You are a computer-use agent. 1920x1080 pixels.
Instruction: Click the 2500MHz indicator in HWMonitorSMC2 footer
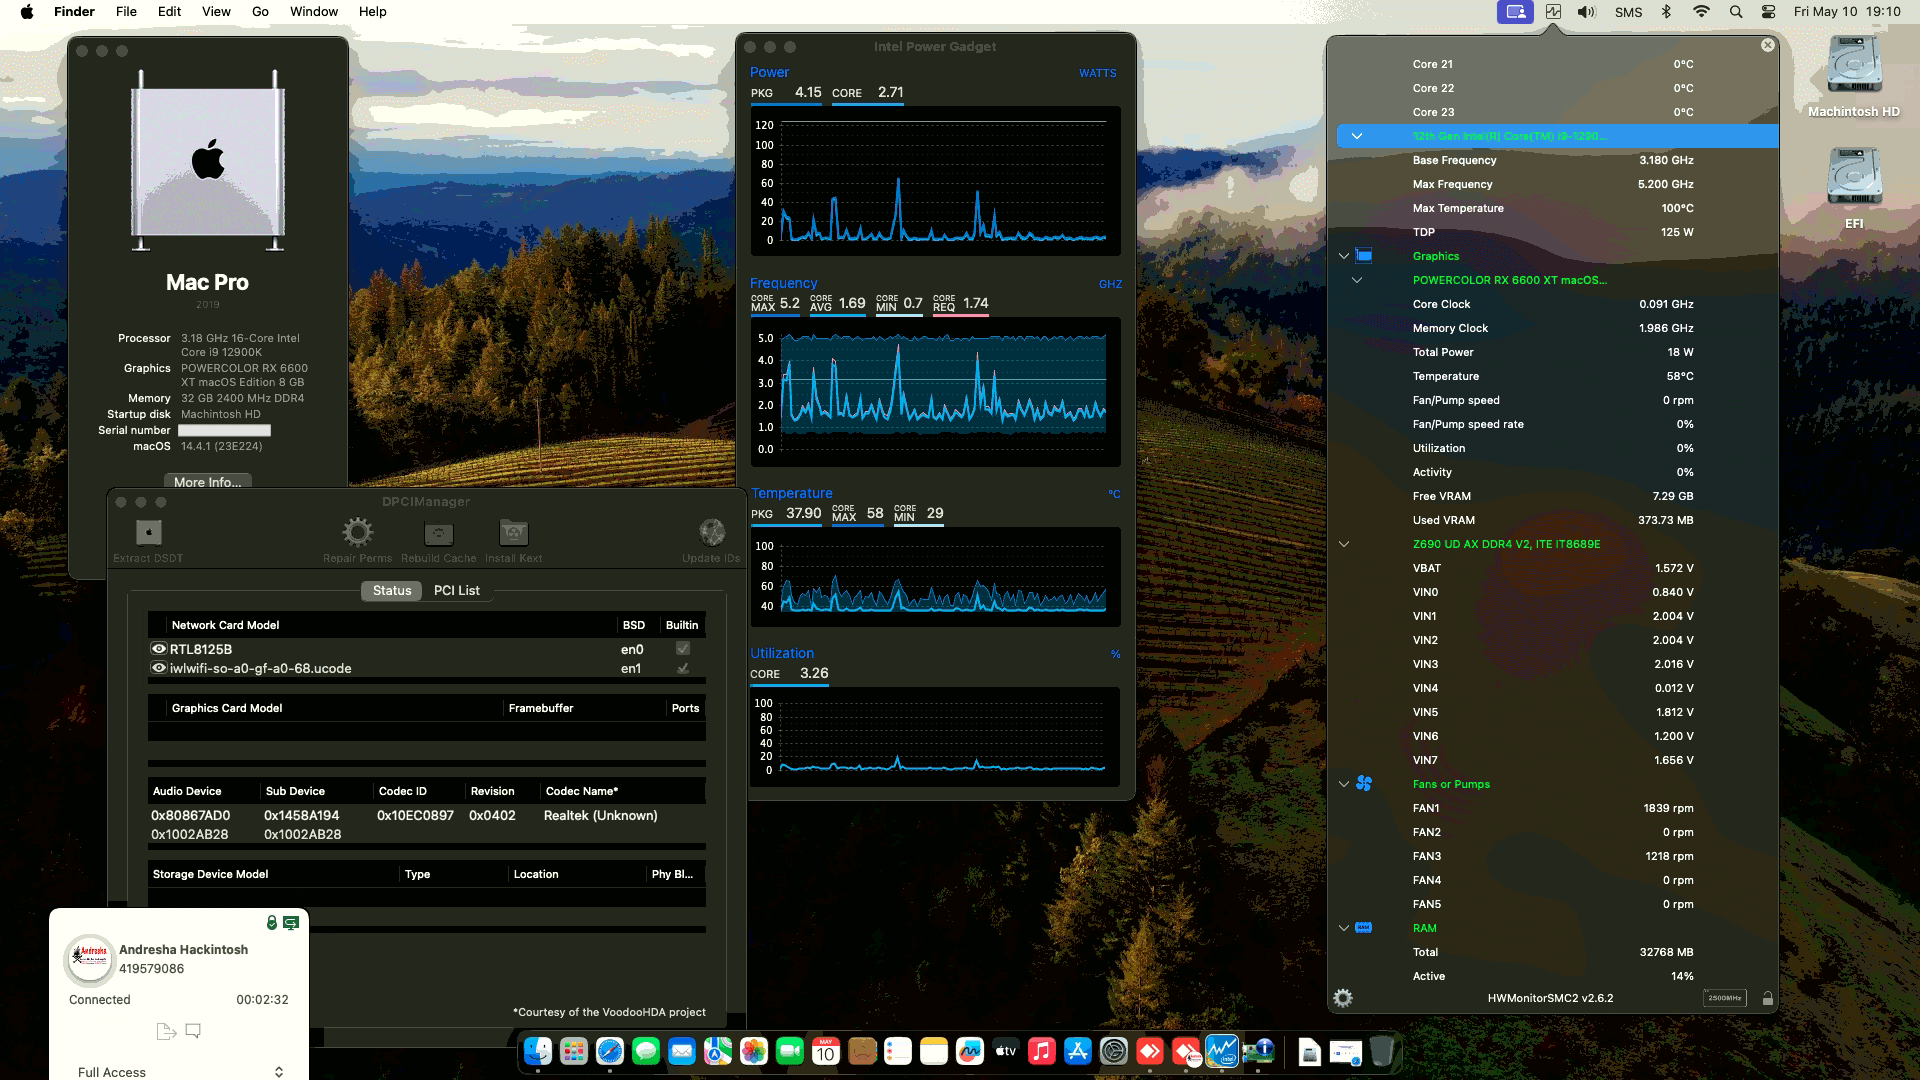(1725, 998)
